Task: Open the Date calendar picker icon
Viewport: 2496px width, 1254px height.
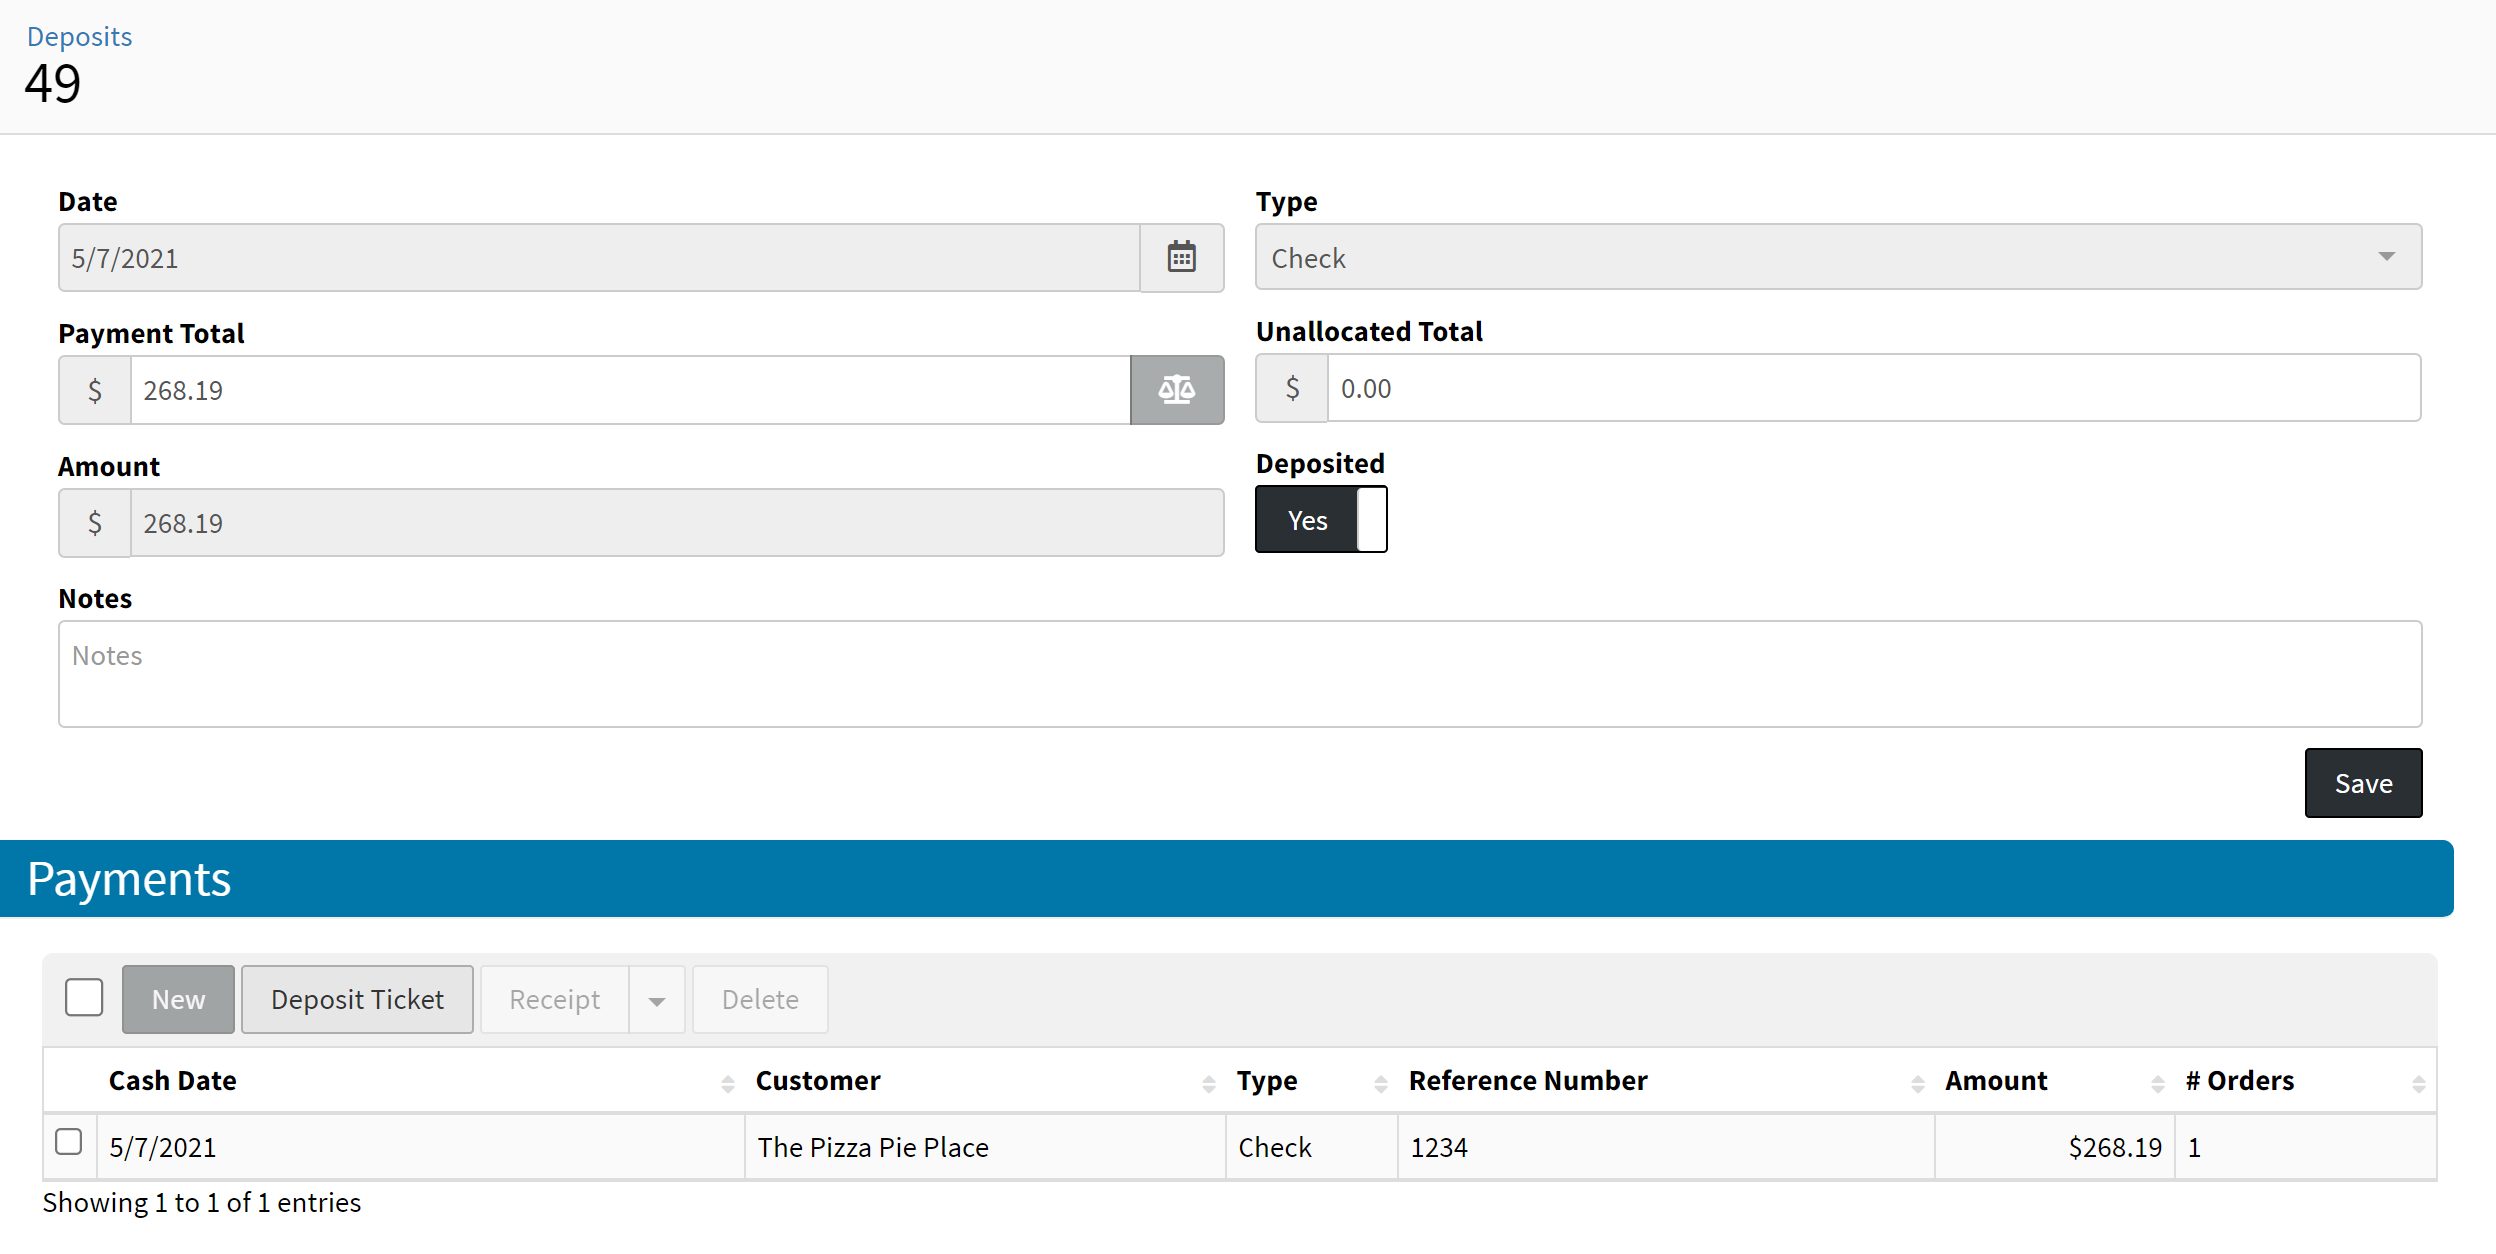Action: 1181,258
